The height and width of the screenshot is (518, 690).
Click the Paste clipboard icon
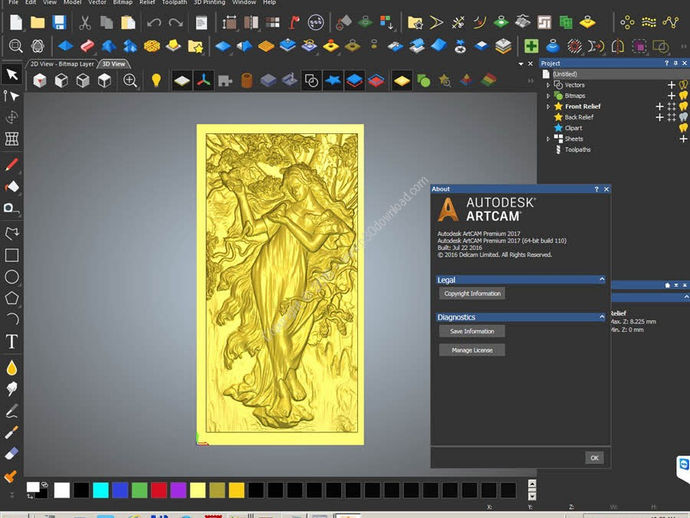[128, 22]
